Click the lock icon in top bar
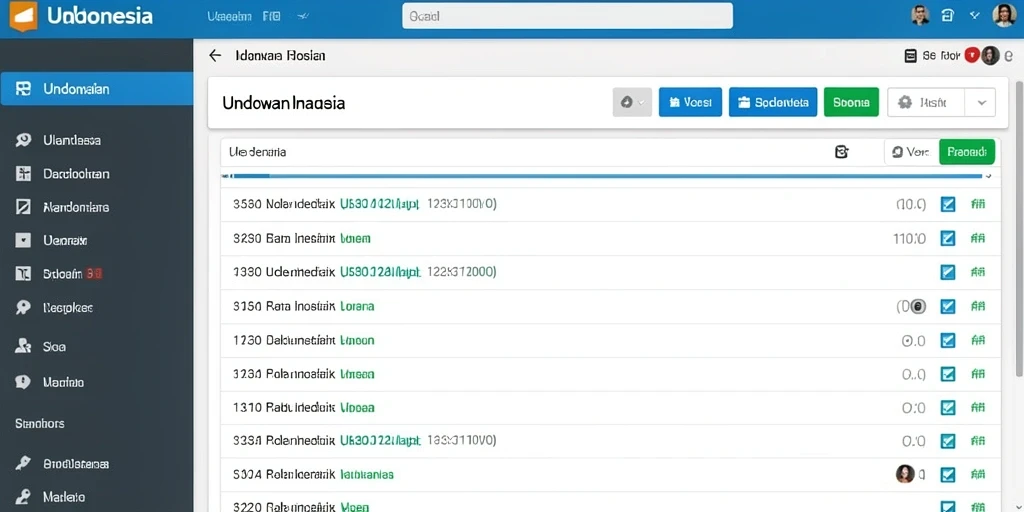This screenshot has width=1024, height=512. tap(948, 16)
